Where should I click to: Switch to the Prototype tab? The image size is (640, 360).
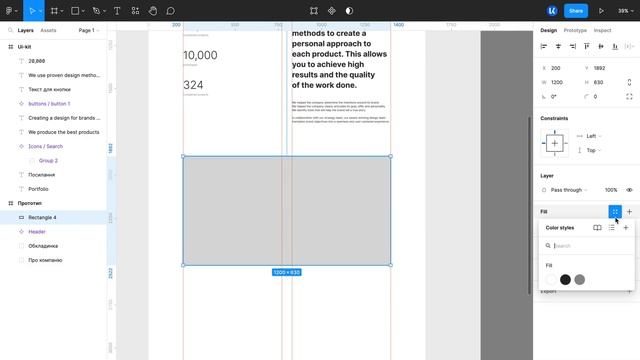(x=575, y=30)
